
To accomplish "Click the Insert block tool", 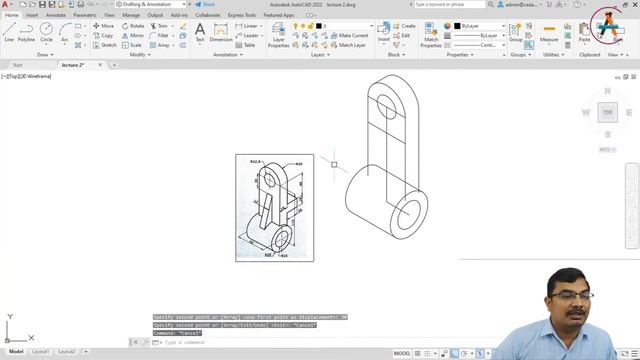I will [384, 32].
